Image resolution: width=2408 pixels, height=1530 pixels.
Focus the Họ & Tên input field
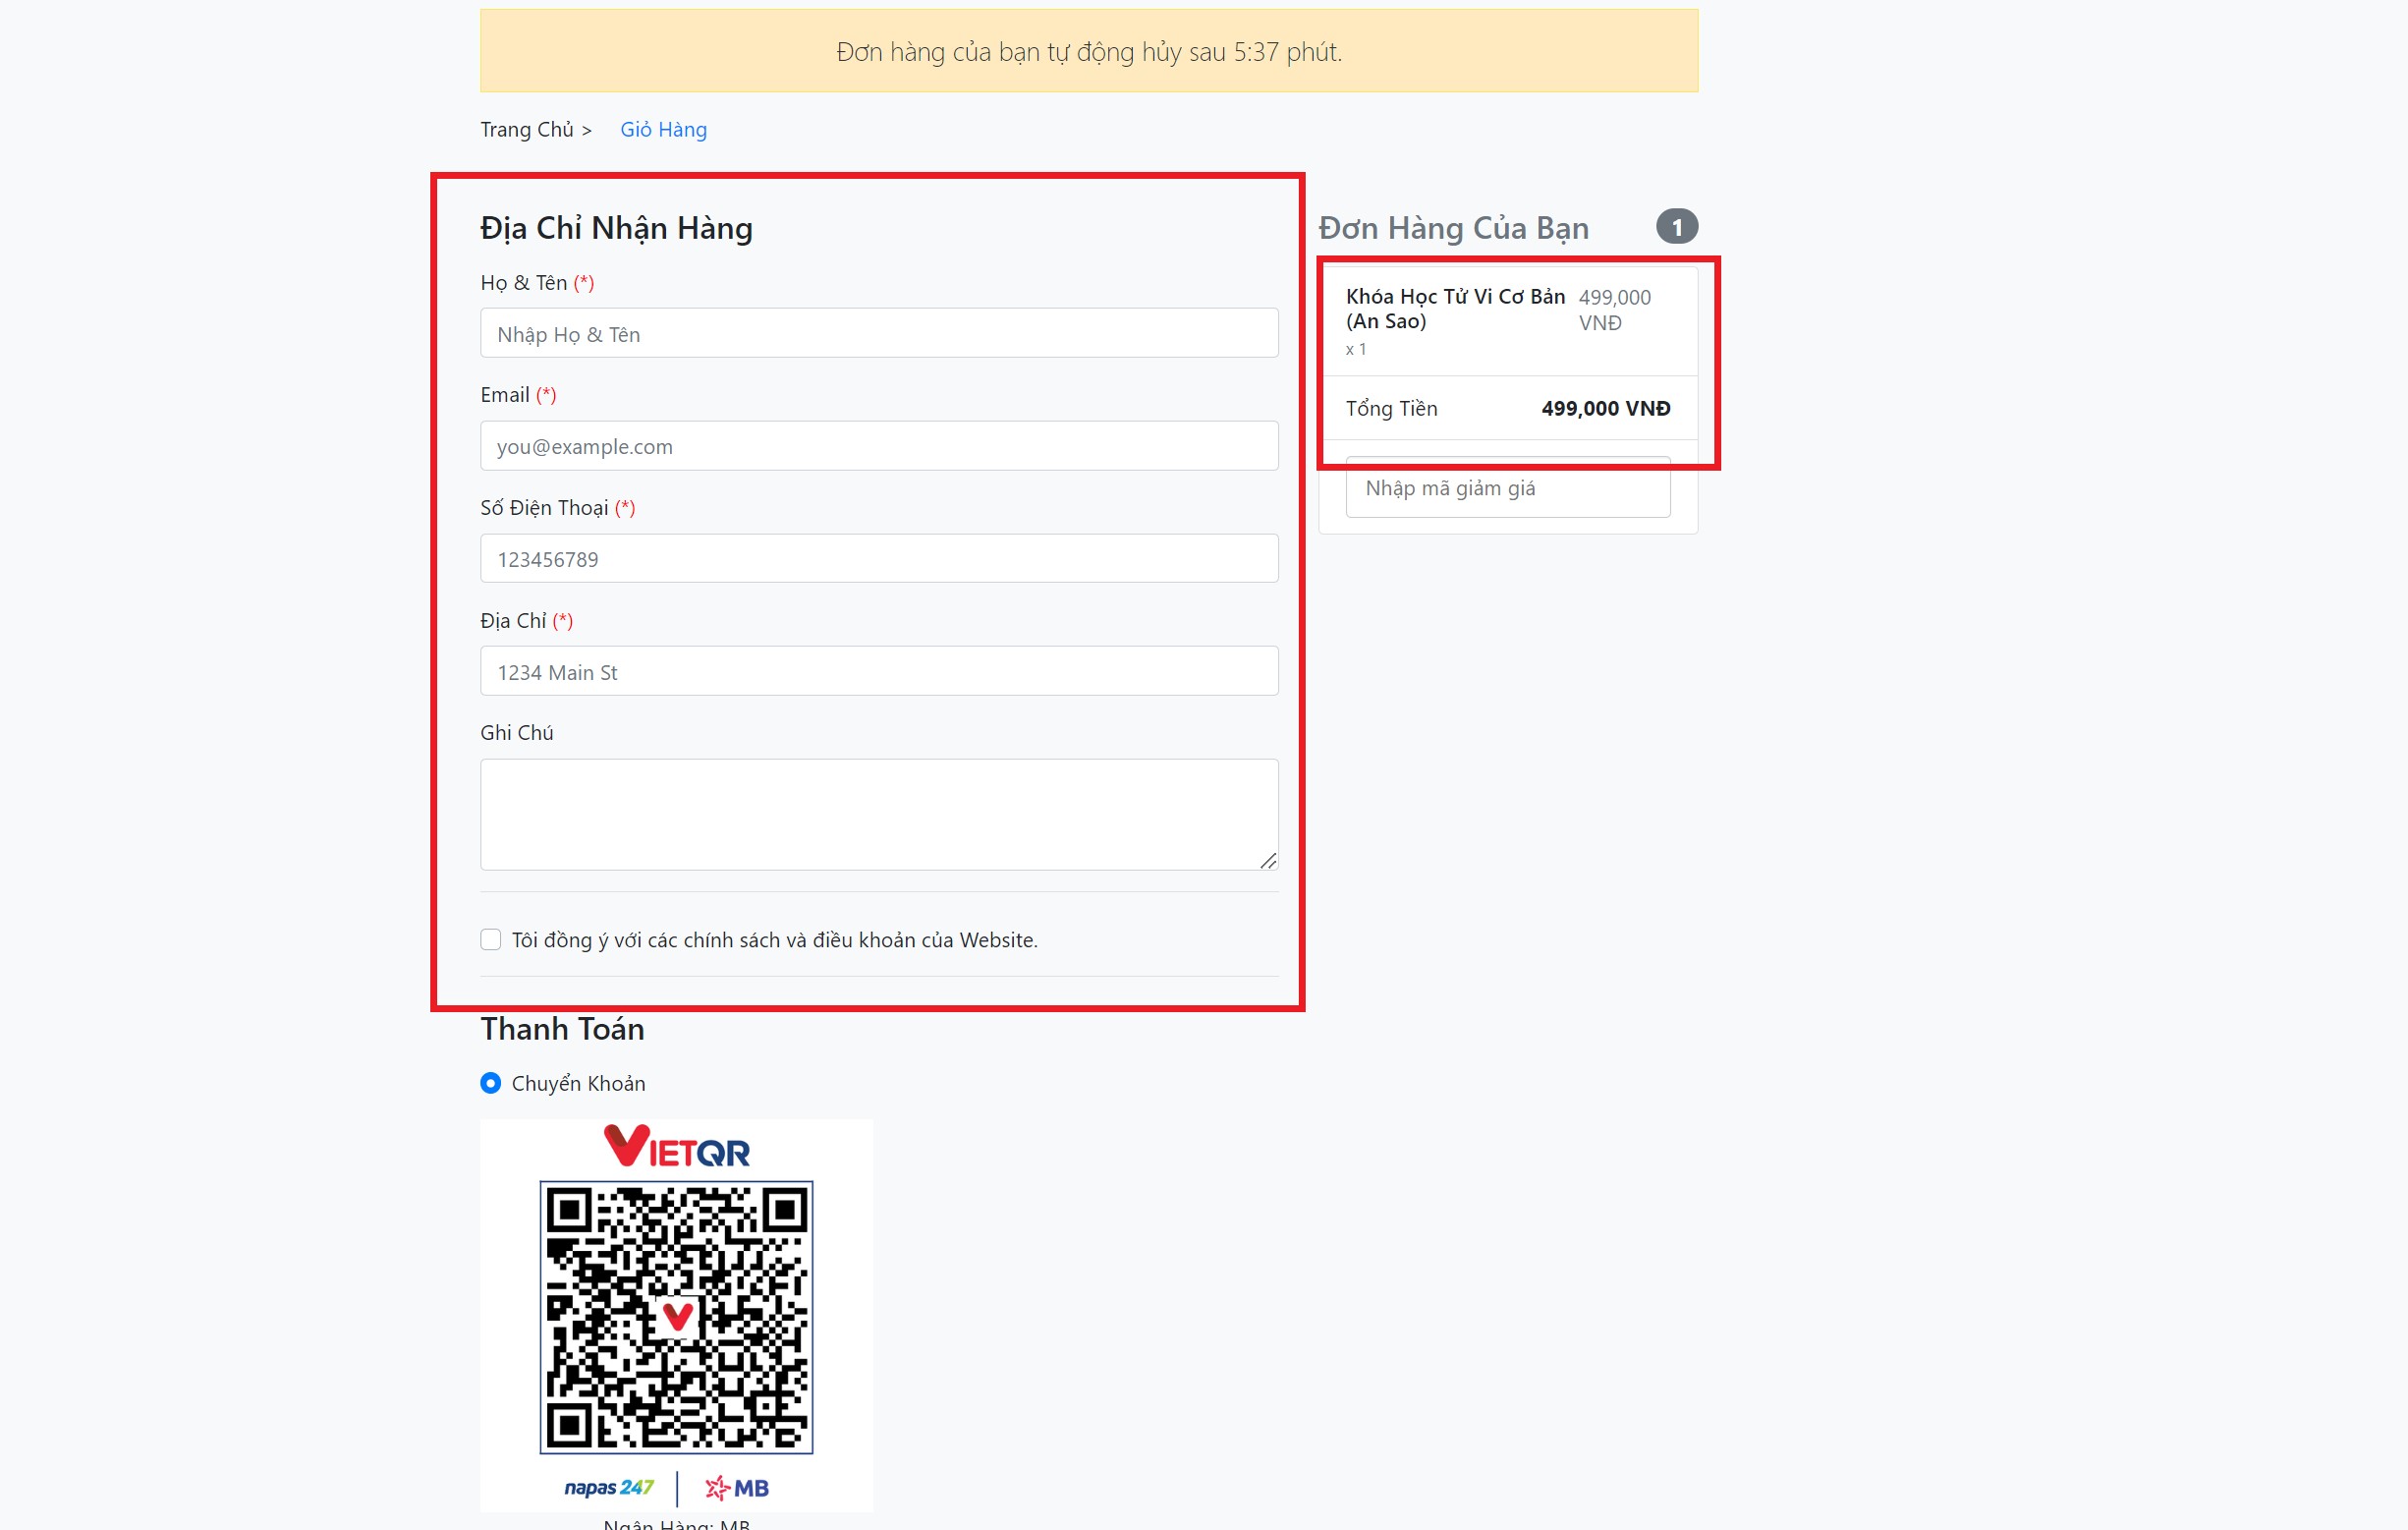[878, 334]
